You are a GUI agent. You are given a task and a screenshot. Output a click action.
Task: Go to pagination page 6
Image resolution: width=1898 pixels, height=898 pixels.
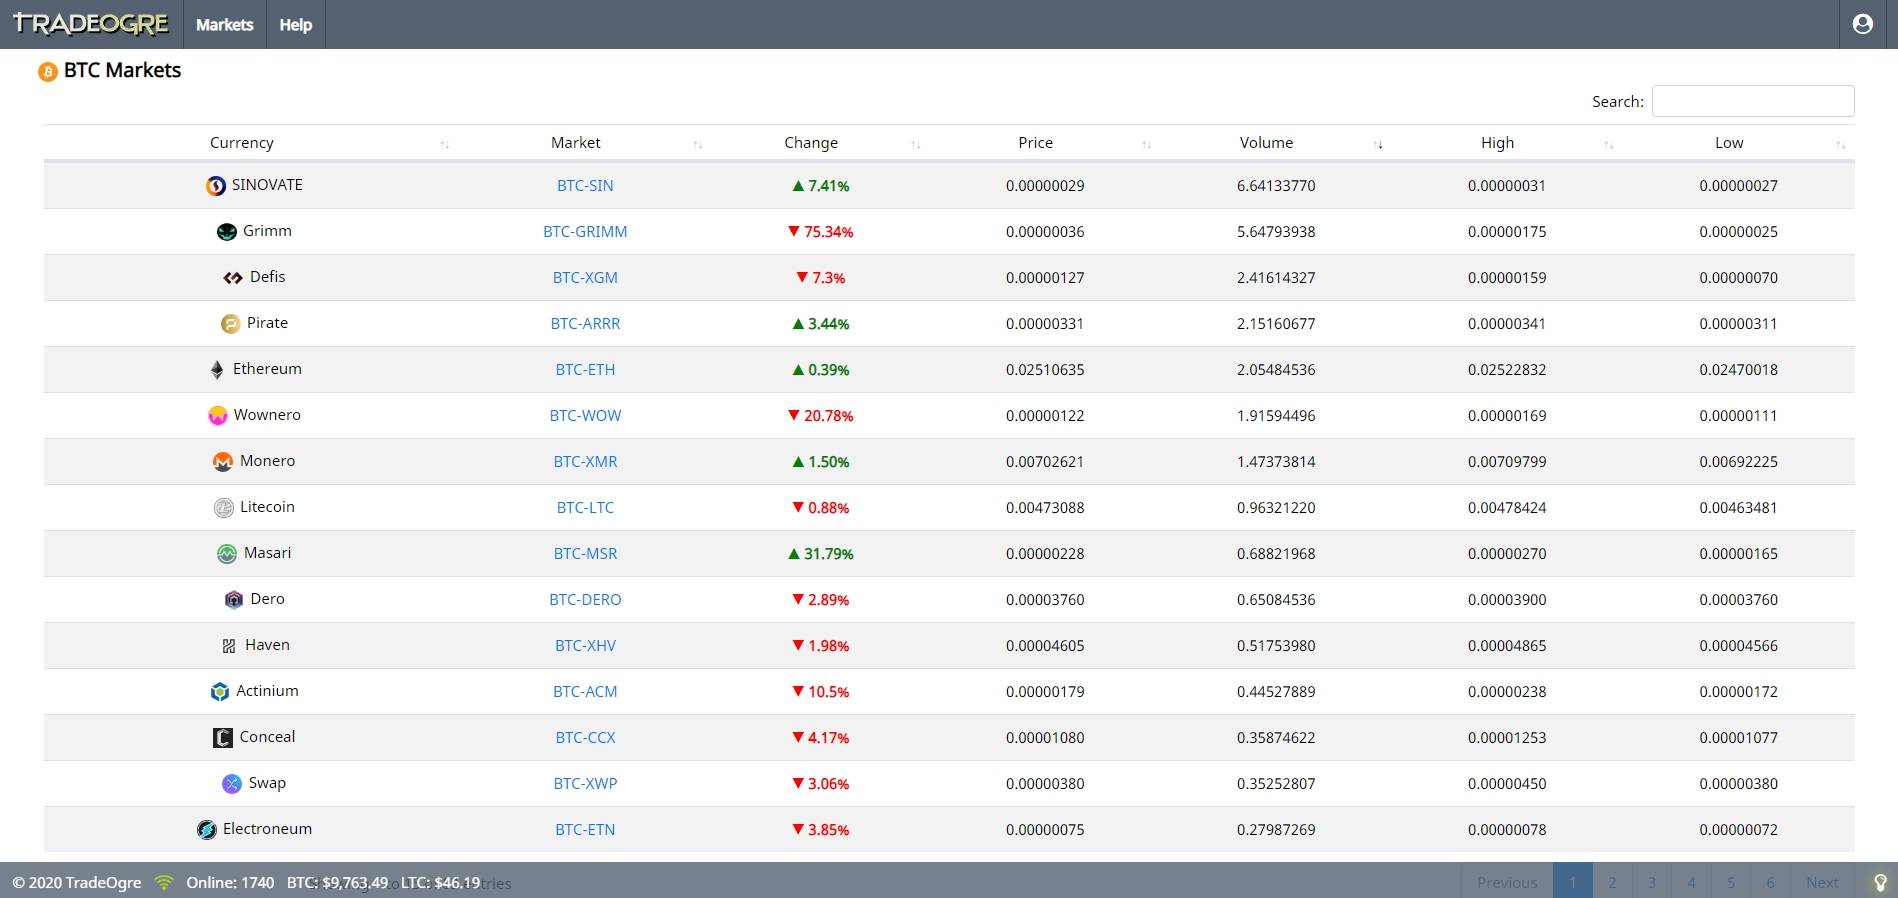(x=1770, y=882)
